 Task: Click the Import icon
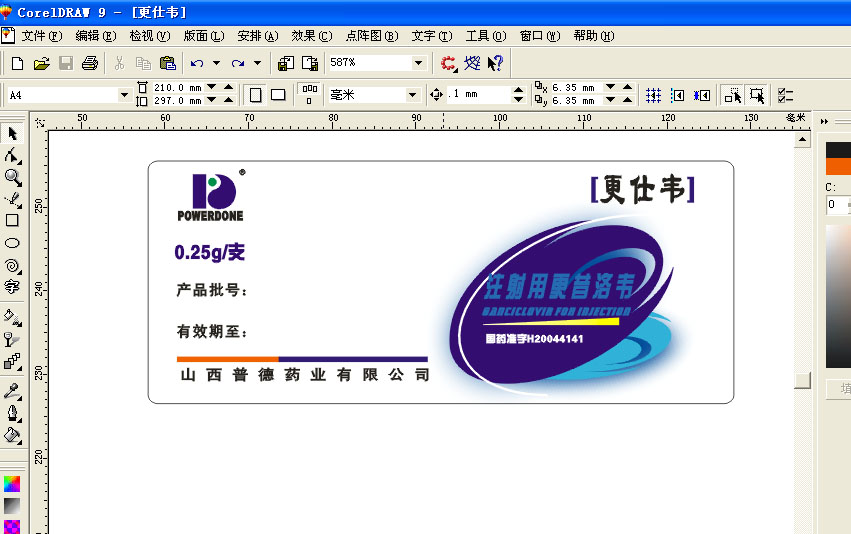[x=286, y=63]
